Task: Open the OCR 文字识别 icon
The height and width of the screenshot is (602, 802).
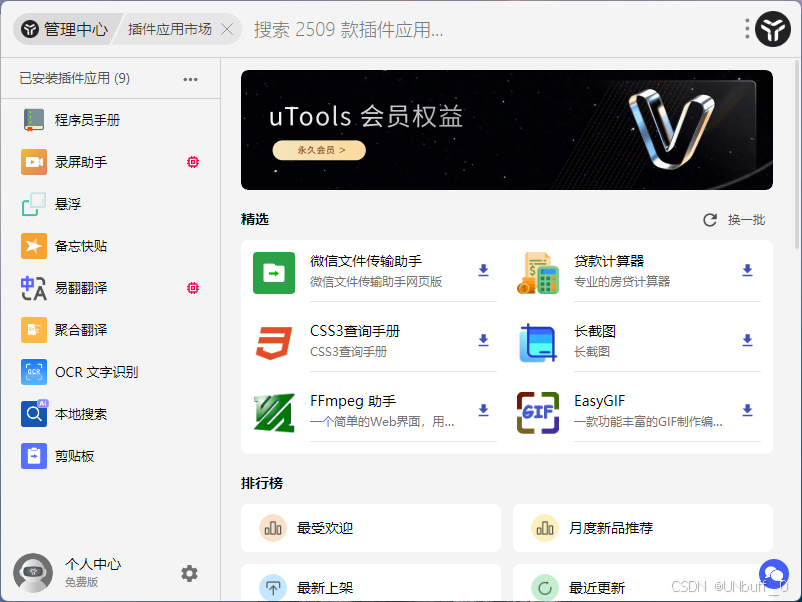Action: (34, 371)
